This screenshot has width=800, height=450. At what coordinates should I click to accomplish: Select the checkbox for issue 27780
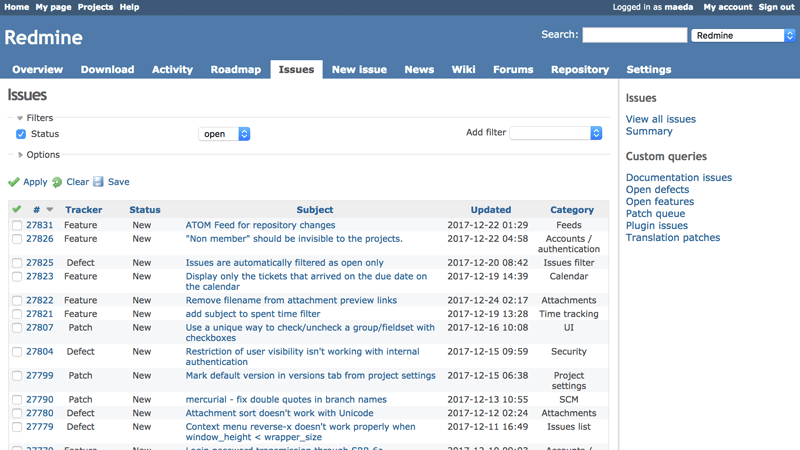click(x=17, y=413)
